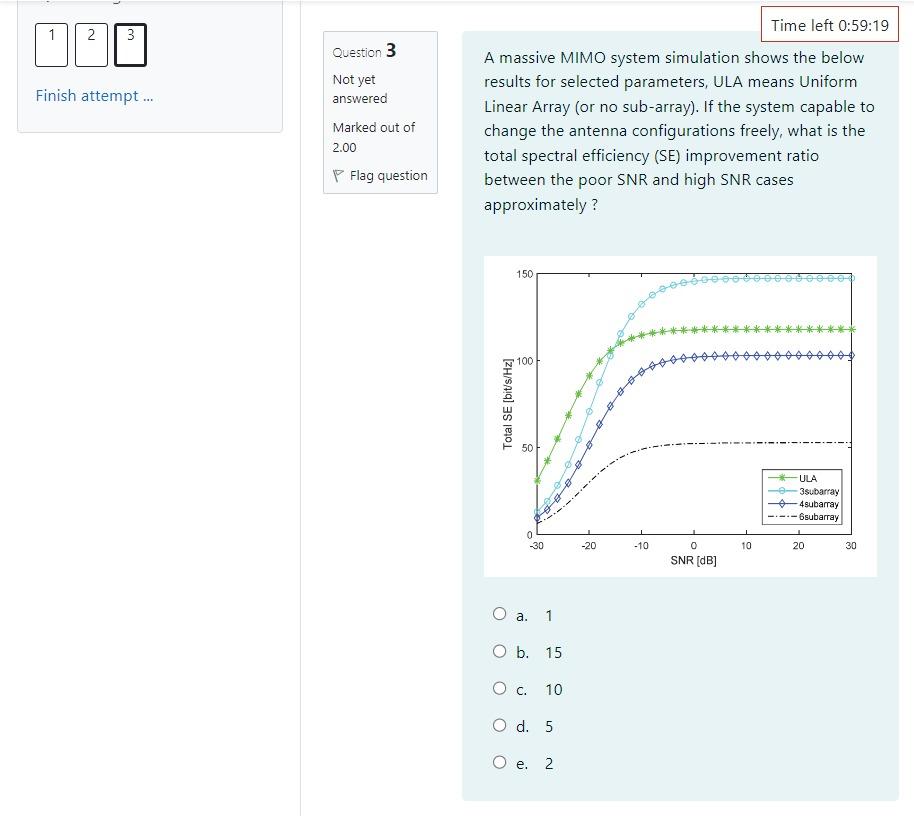Navigate to question 2 in the quiz navigation
The width and height of the screenshot is (914, 816).
click(91, 44)
